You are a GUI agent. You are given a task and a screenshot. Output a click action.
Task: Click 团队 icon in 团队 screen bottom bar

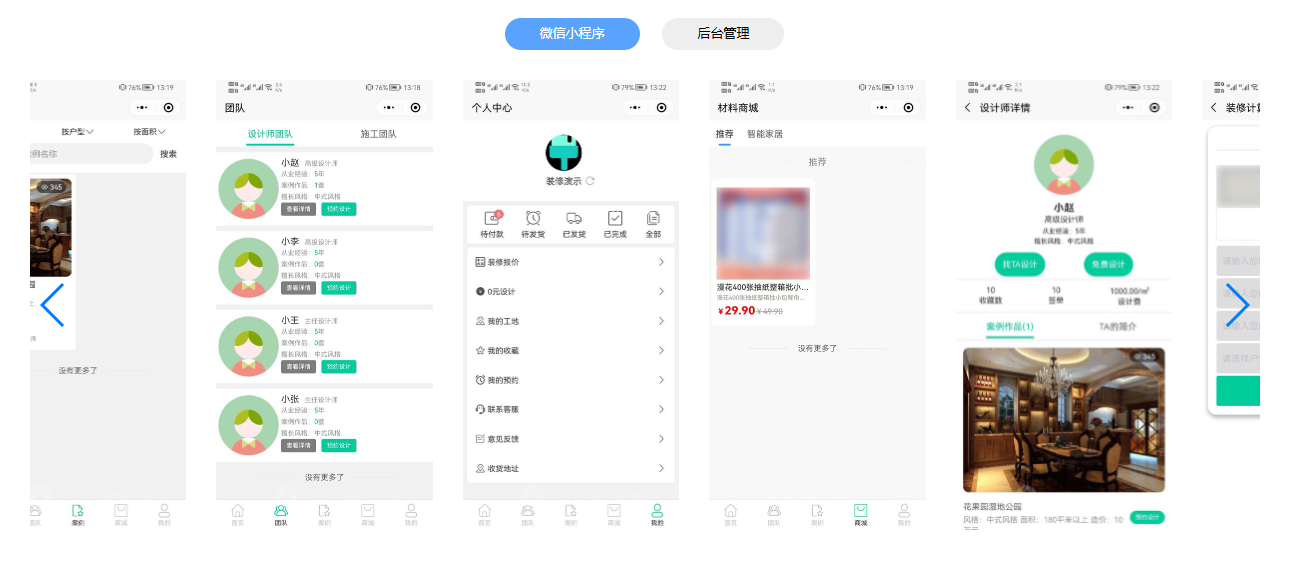[281, 514]
